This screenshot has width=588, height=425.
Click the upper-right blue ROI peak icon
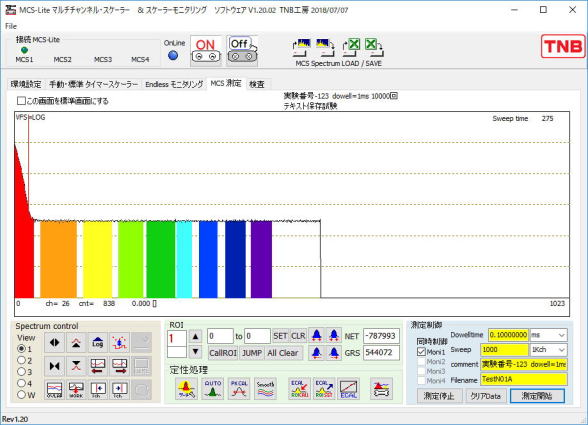click(x=334, y=335)
